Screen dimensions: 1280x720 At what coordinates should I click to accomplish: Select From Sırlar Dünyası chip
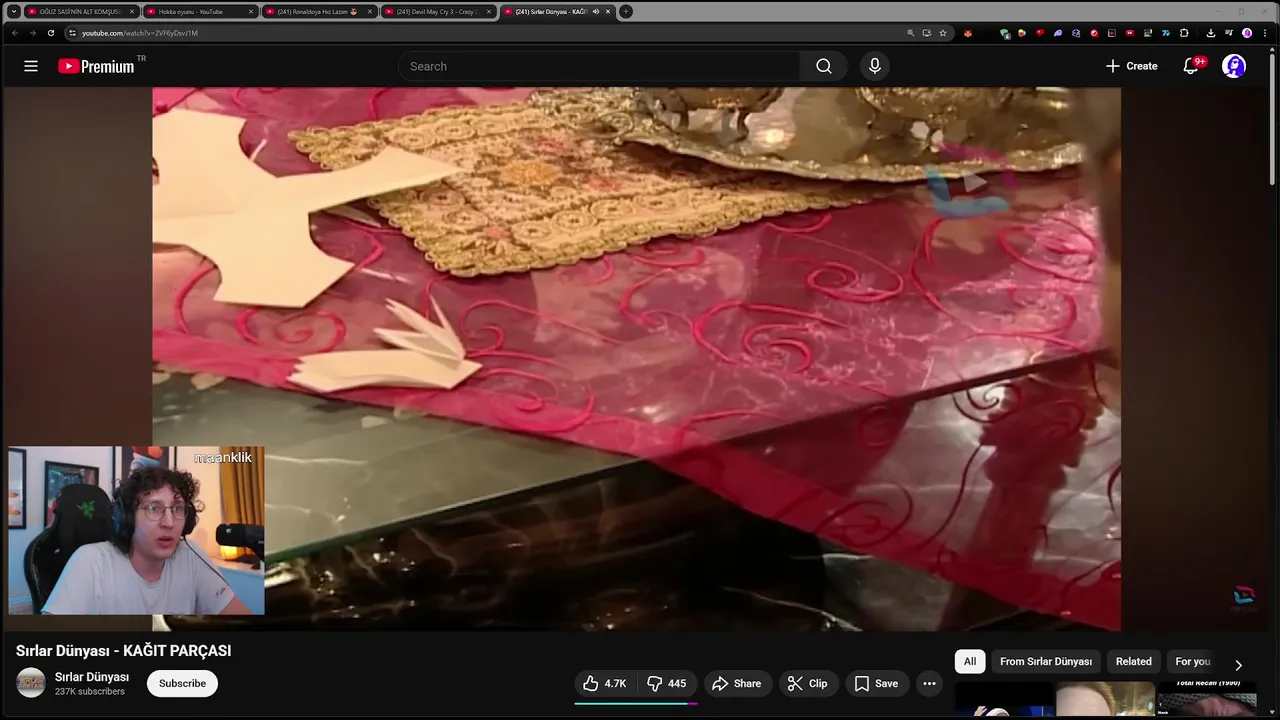(1046, 661)
